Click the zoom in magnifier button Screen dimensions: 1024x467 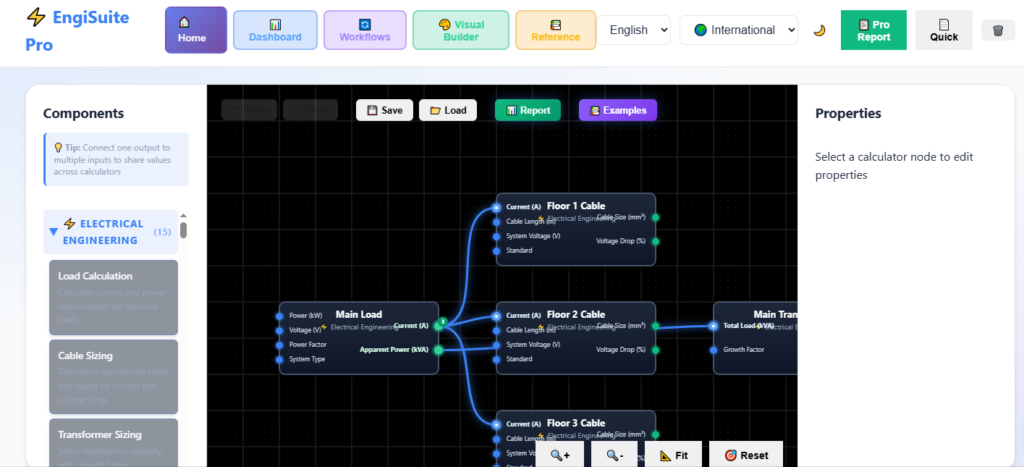[x=560, y=455]
